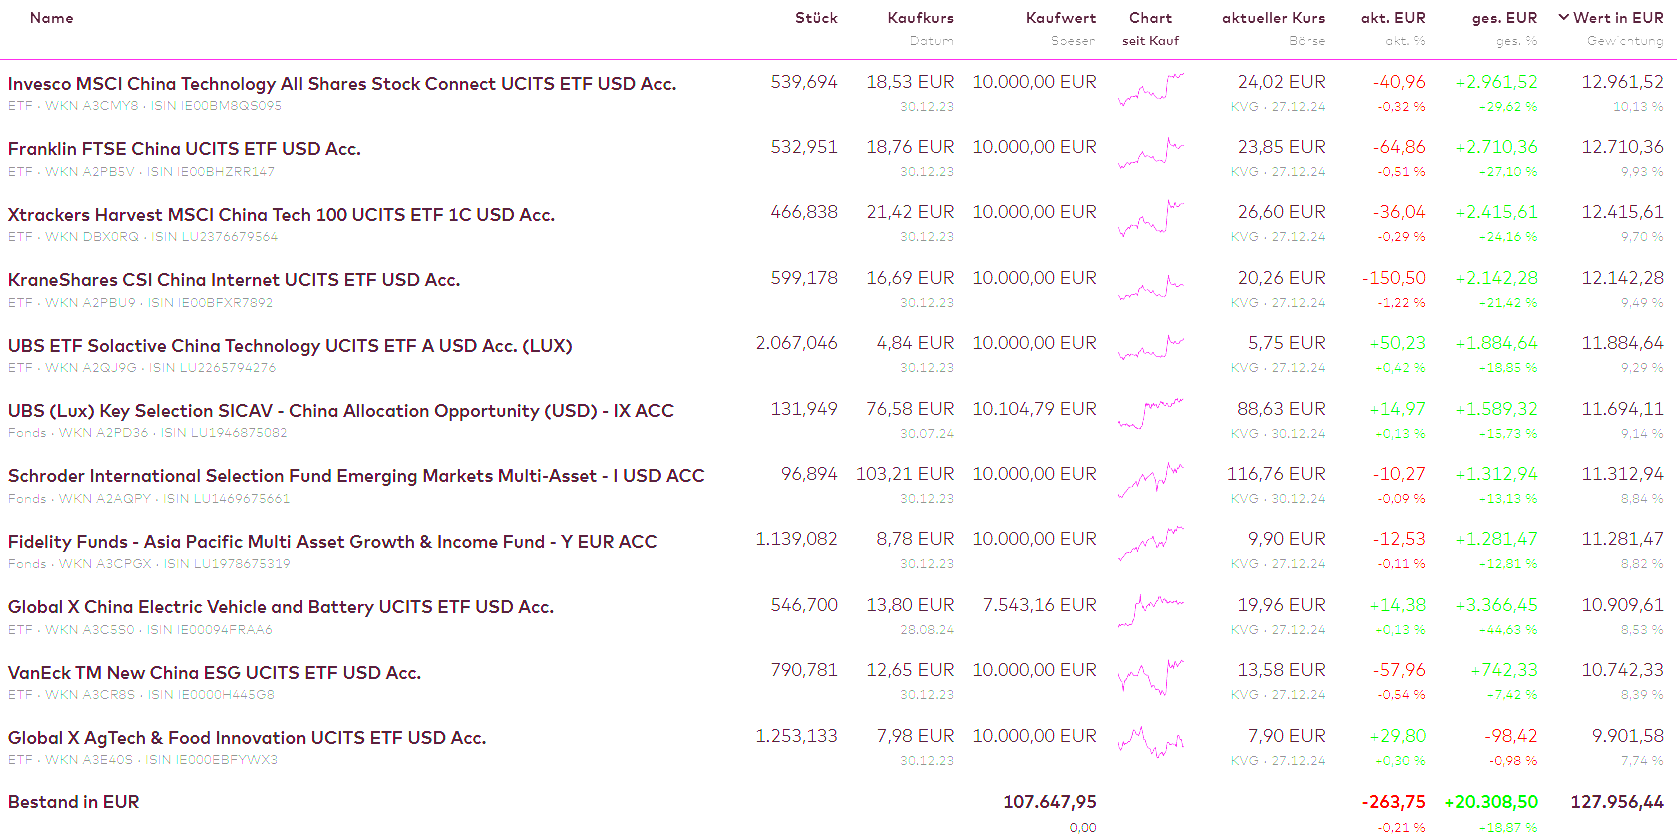This screenshot has height=836, width=1677.
Task: Open the Franklin FTSE China UCITS ETF
Action: click(x=184, y=149)
